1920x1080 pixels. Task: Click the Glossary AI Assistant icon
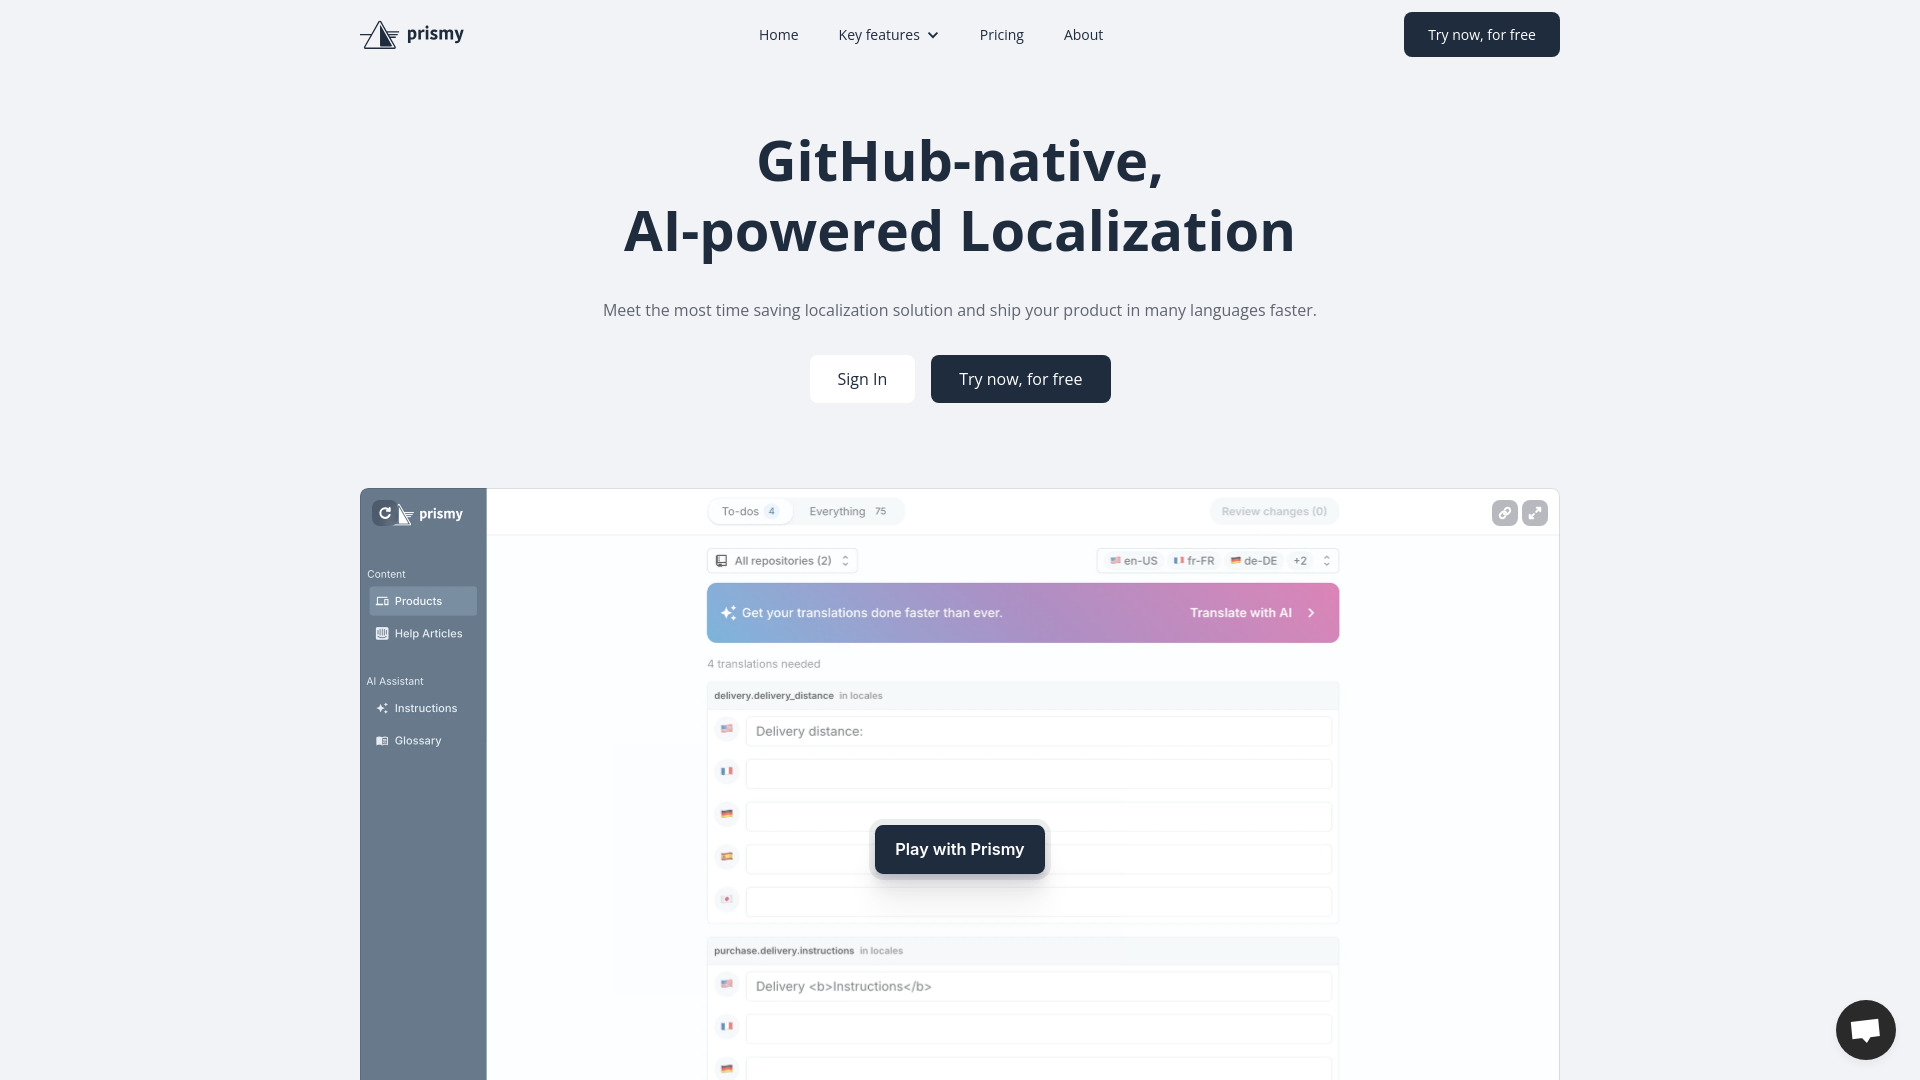click(x=382, y=740)
